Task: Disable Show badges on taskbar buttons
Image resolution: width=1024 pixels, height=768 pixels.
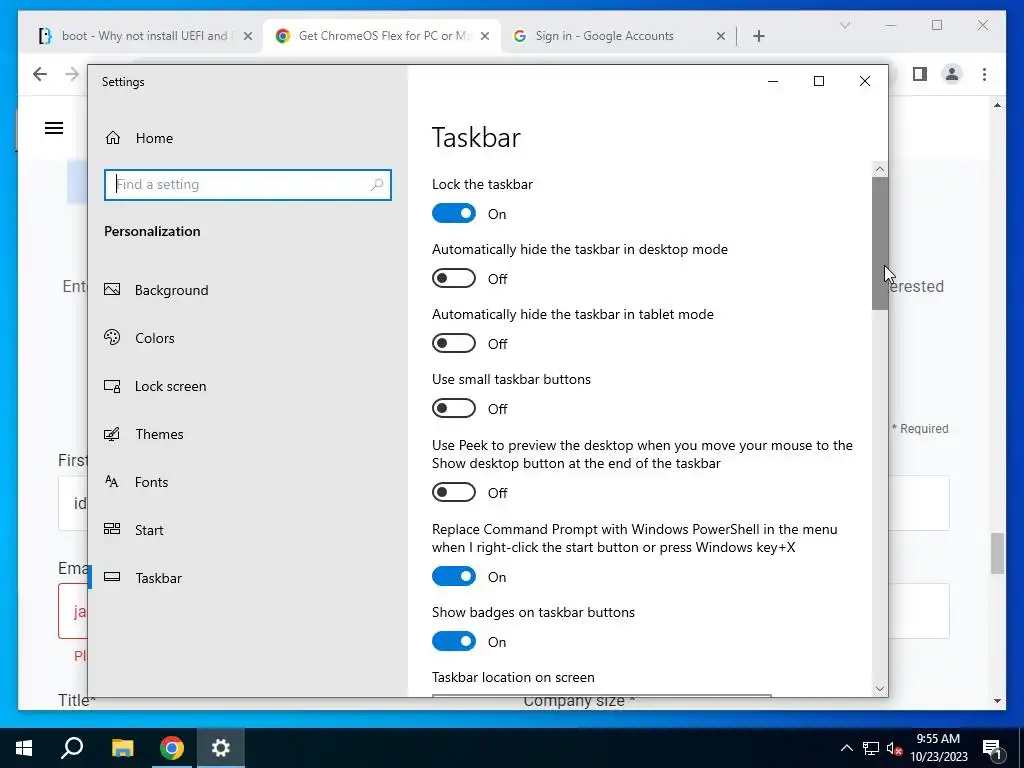Action: [454, 641]
